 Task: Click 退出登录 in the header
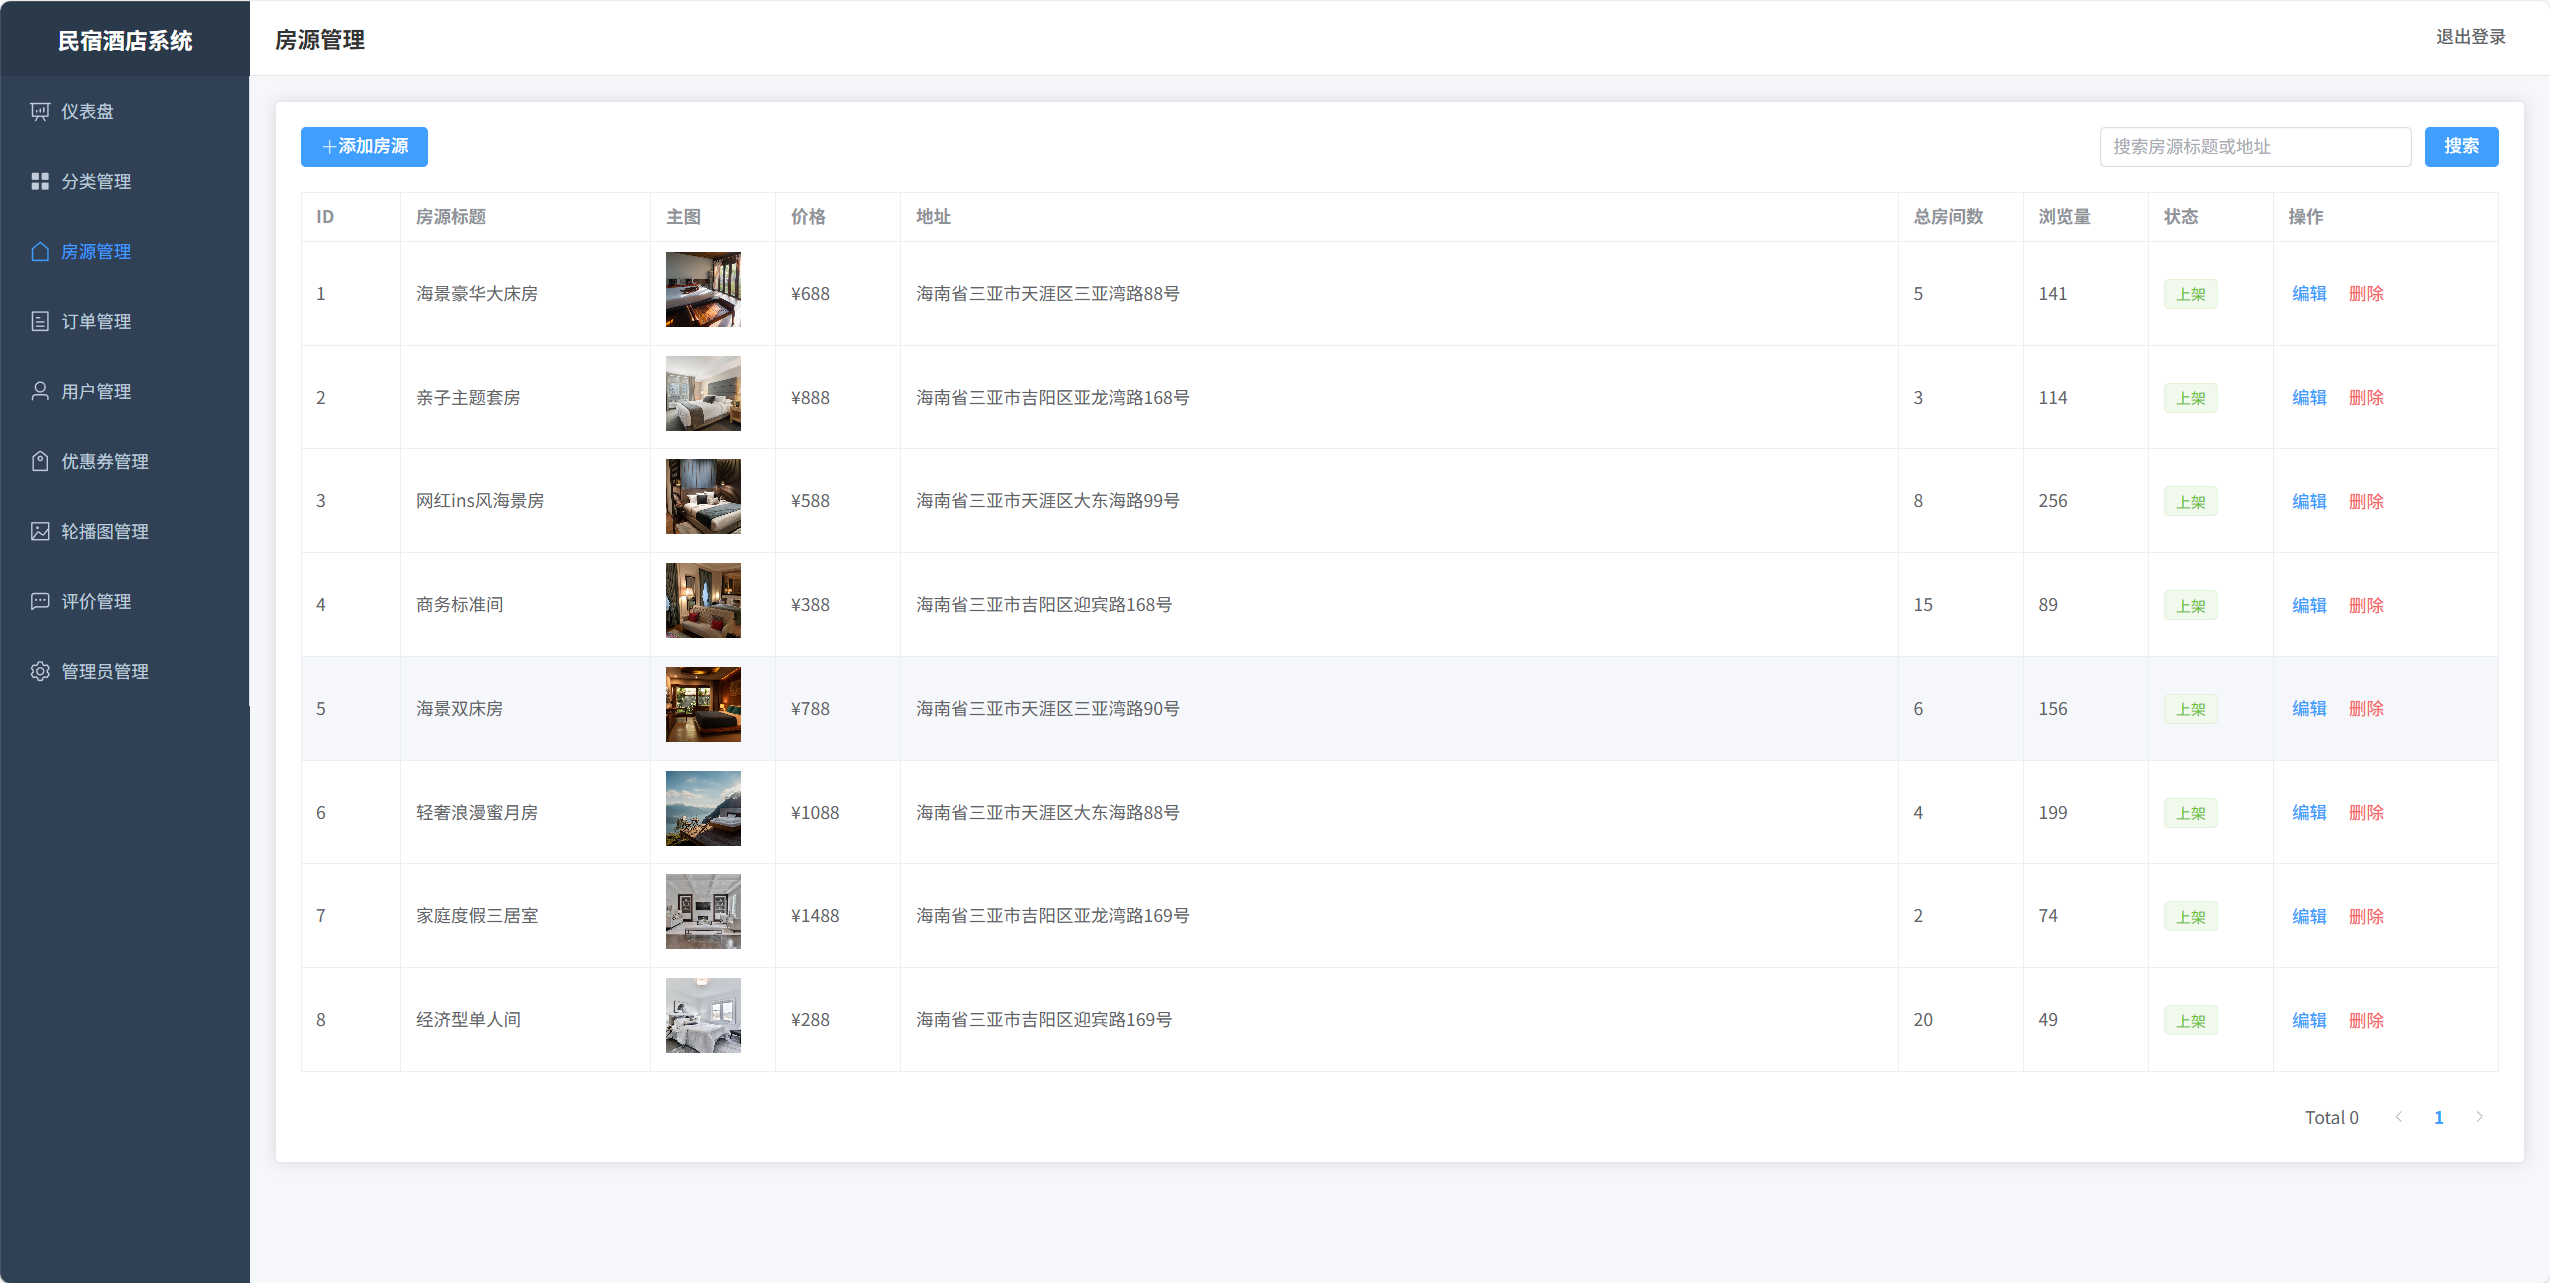tap(2470, 37)
